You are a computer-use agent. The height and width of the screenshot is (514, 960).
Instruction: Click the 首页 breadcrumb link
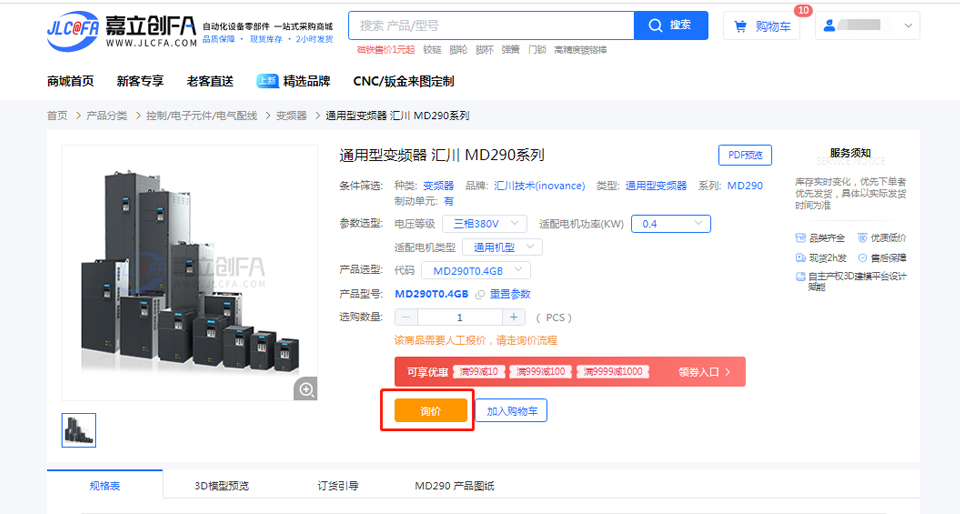click(58, 116)
